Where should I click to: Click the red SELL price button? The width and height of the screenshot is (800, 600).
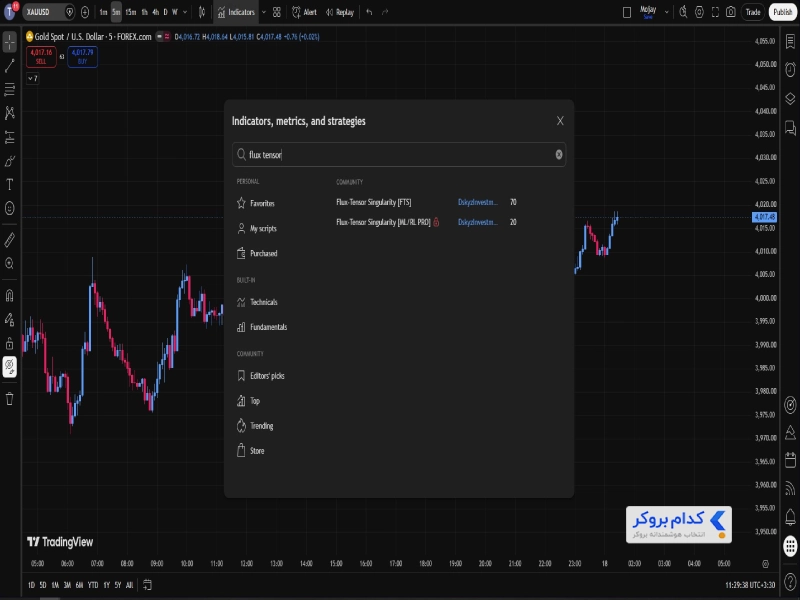click(41, 57)
